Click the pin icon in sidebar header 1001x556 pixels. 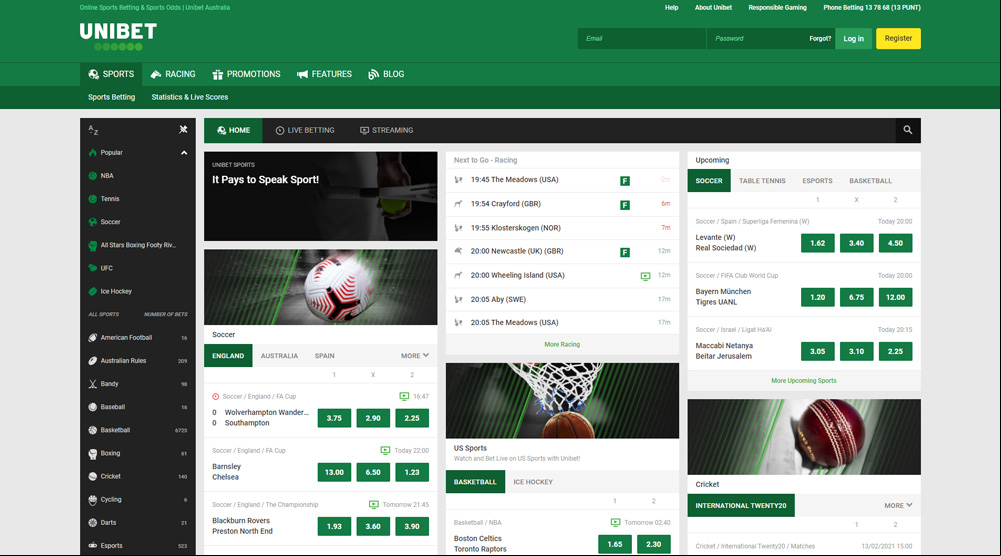click(x=183, y=130)
